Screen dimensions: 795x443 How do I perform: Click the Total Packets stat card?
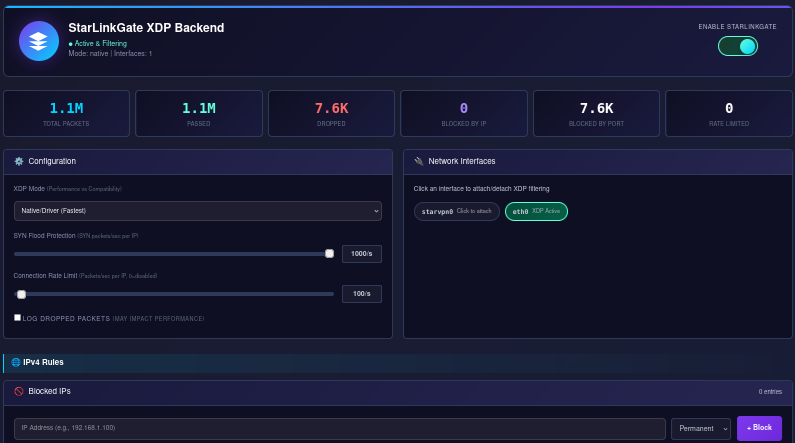pyautogui.click(x=66, y=114)
